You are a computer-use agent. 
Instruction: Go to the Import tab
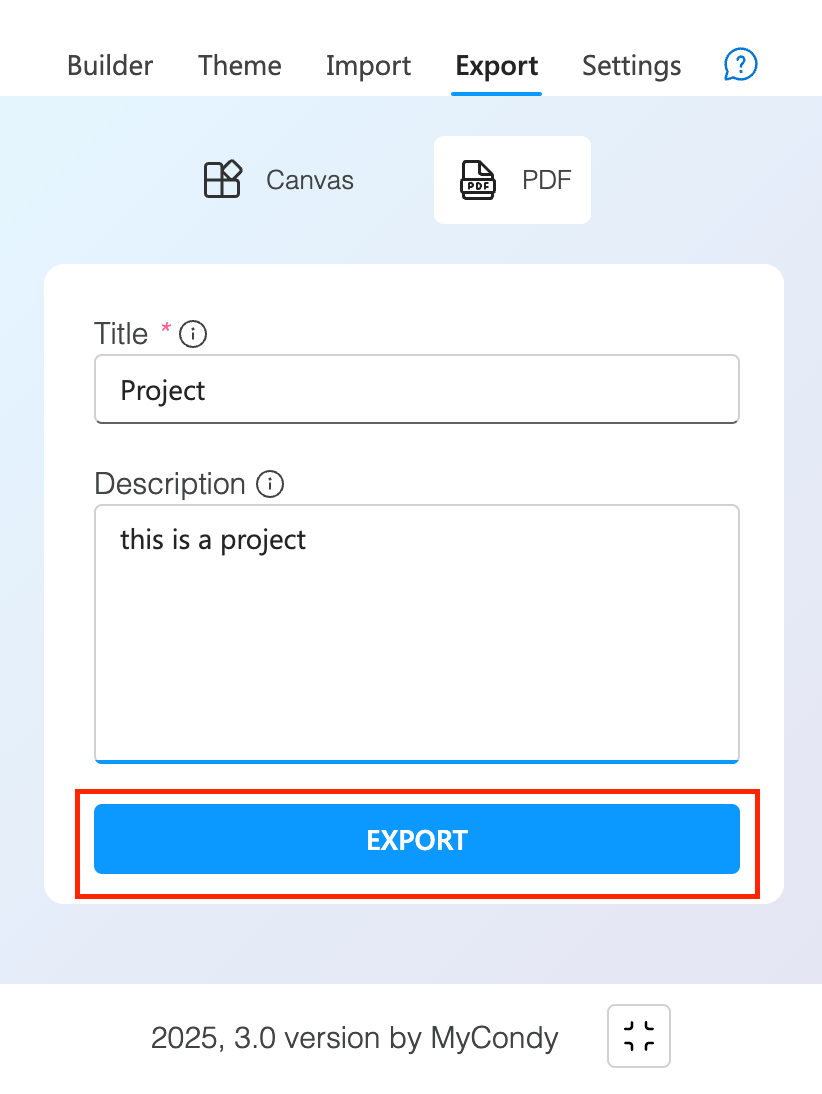[x=368, y=66]
